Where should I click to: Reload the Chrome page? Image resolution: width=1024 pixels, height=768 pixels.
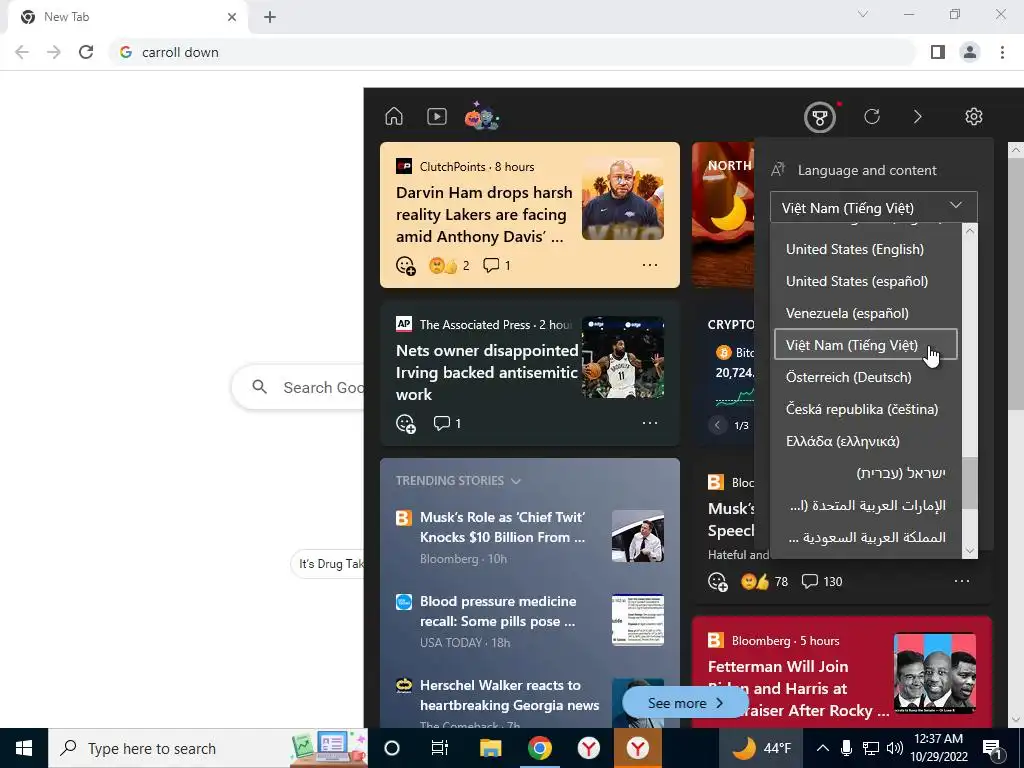86,52
